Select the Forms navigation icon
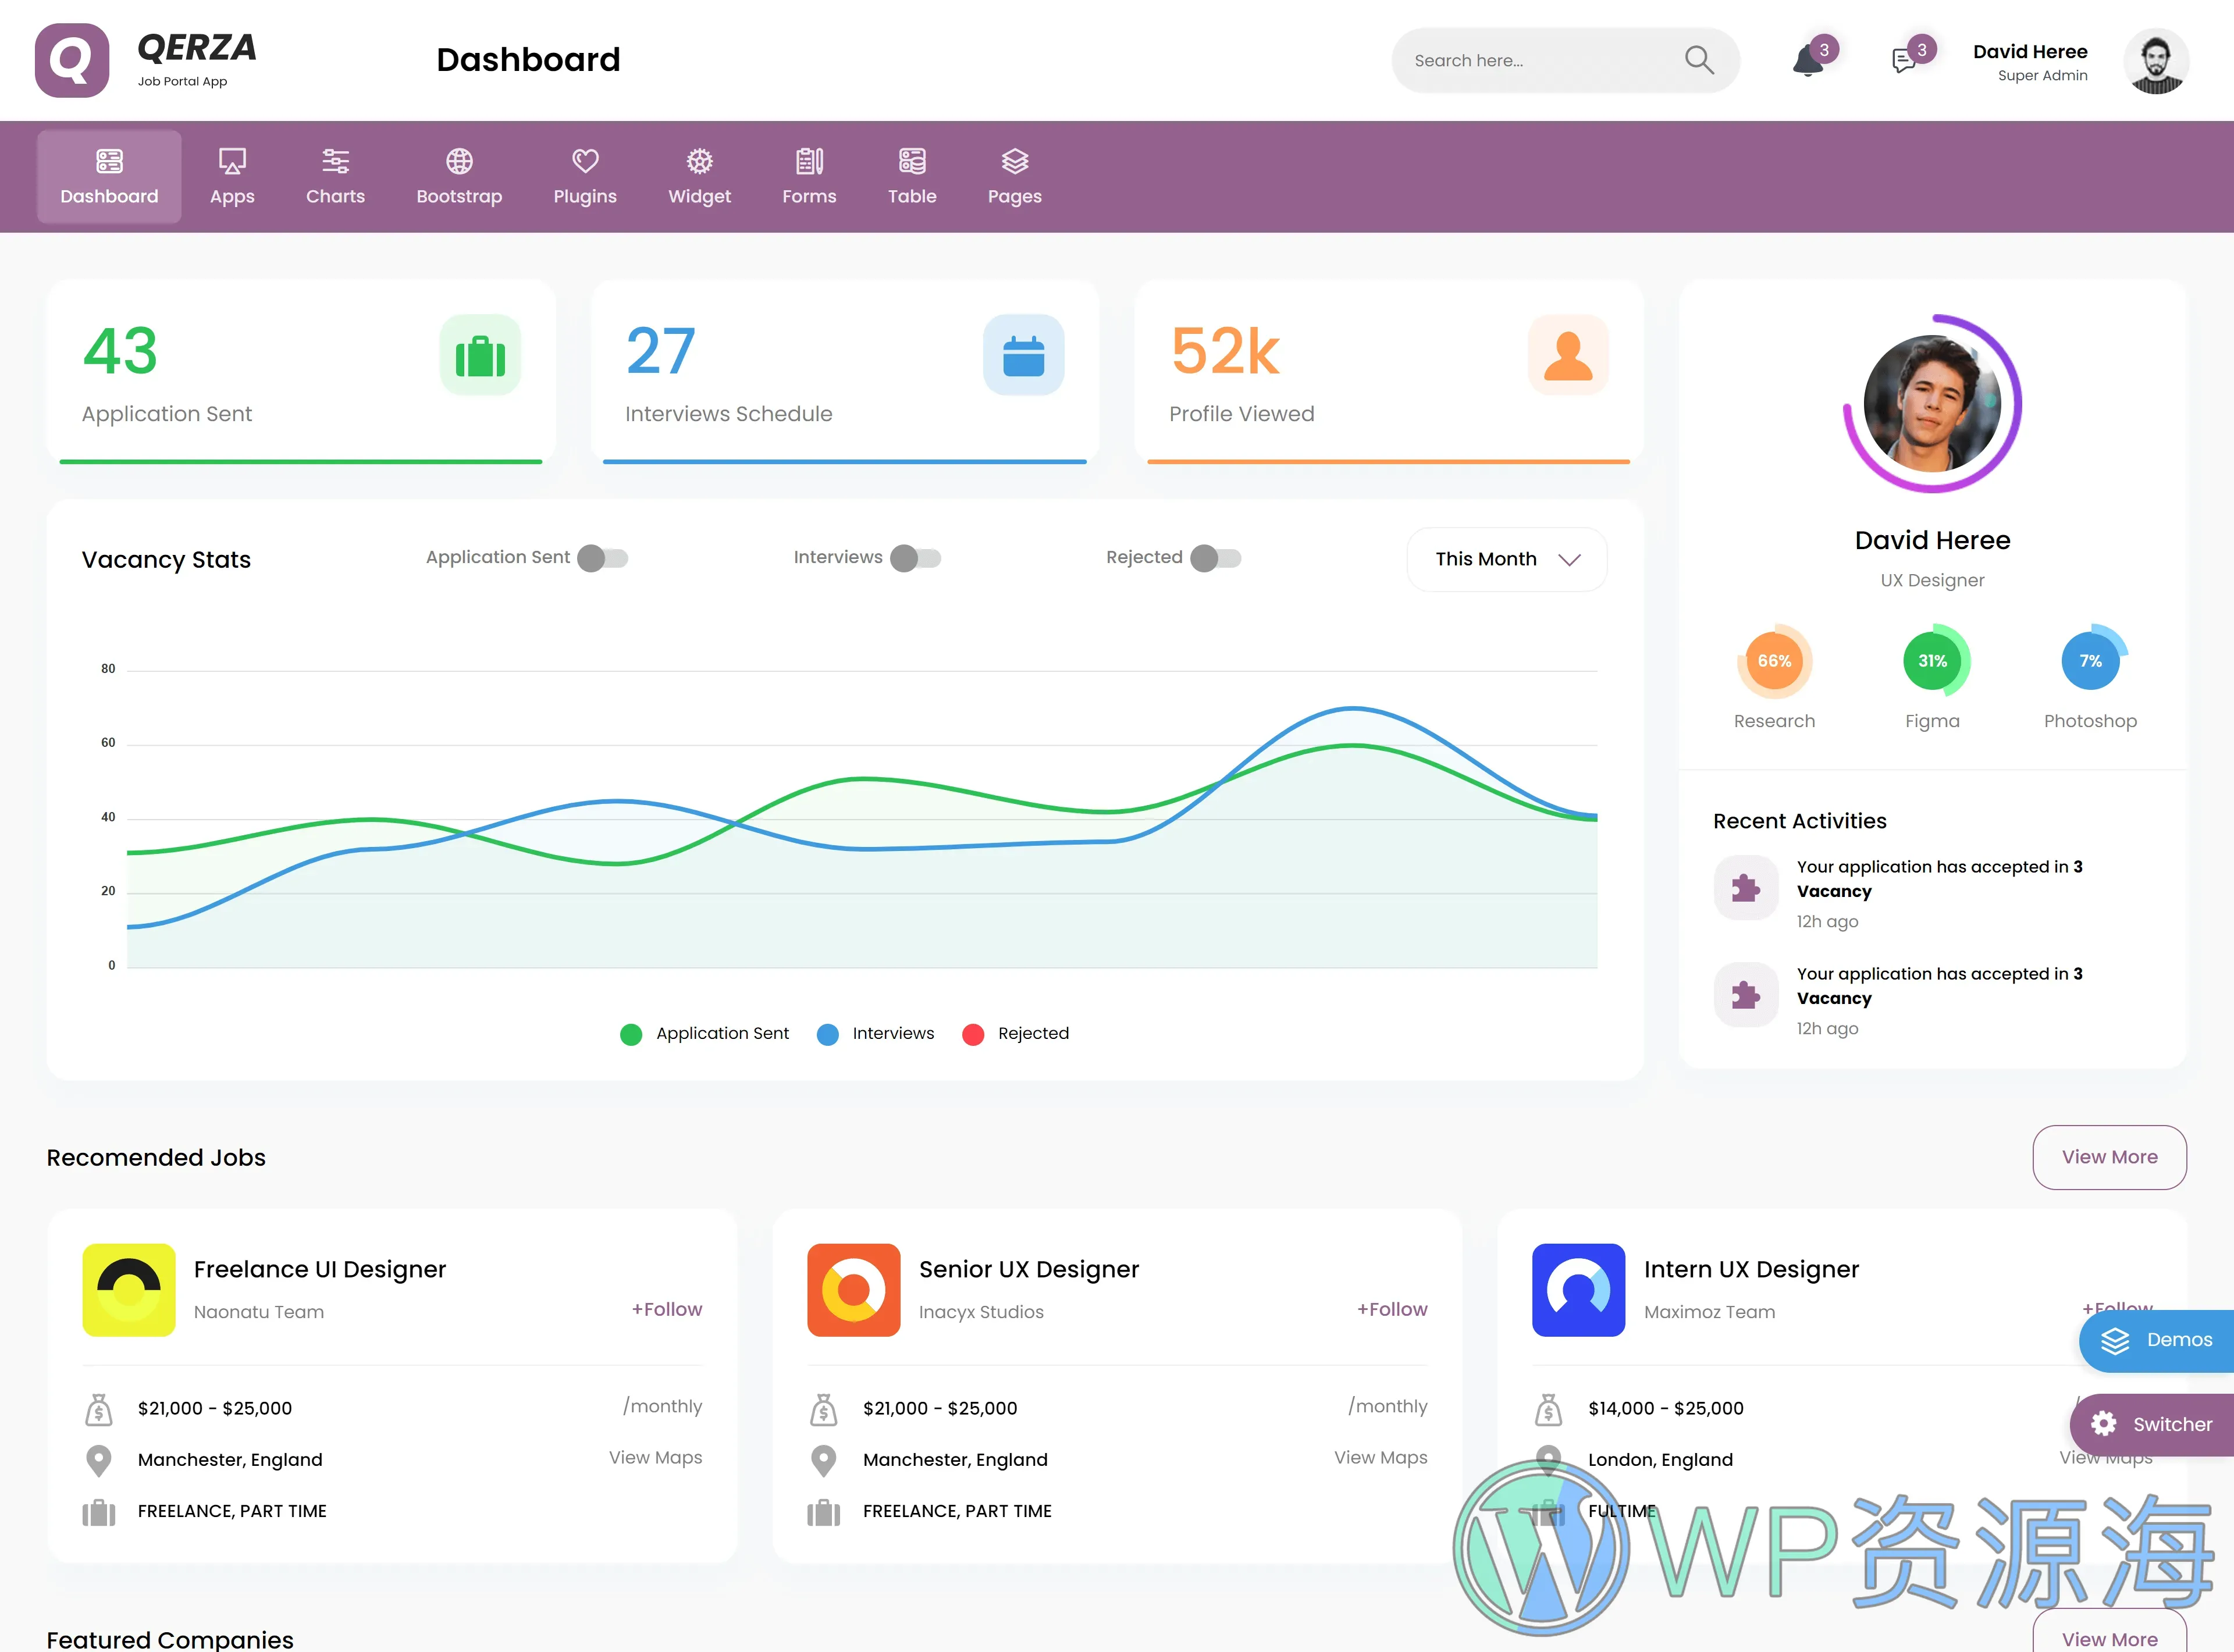The height and width of the screenshot is (1652, 2234). [809, 161]
